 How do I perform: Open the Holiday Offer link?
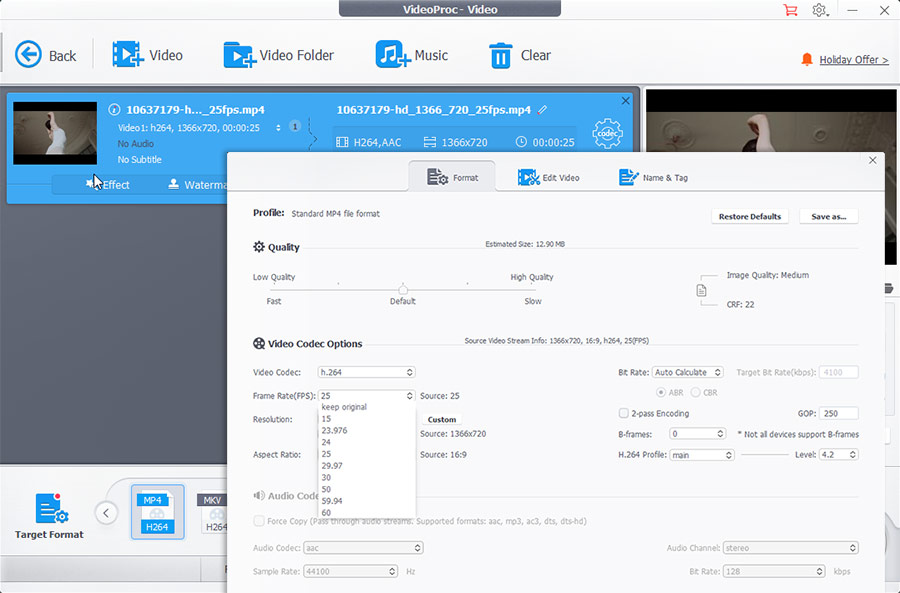854,60
